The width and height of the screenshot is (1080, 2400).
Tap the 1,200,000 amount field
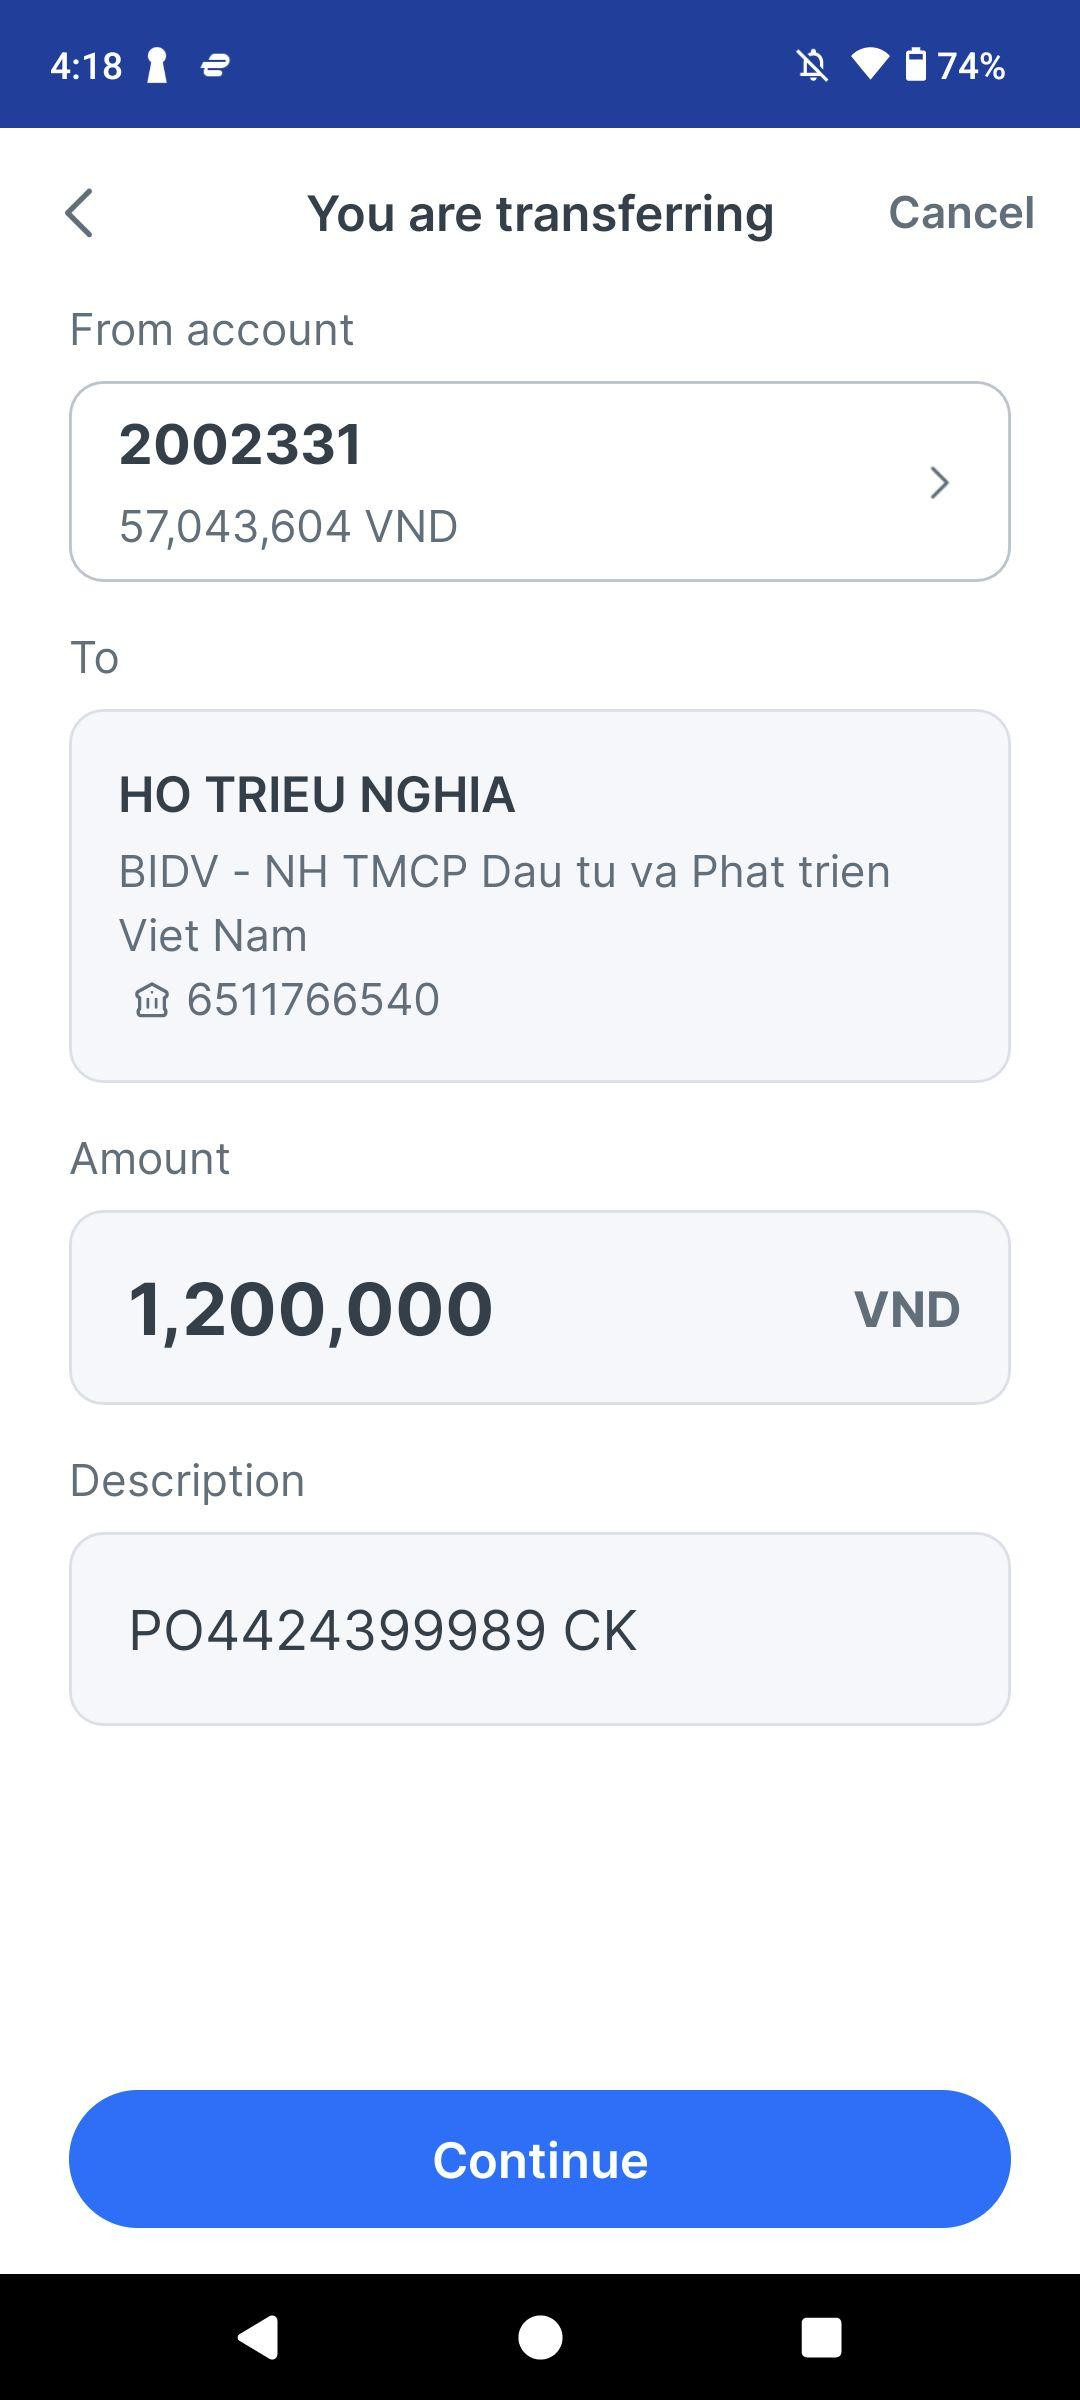tap(540, 1307)
